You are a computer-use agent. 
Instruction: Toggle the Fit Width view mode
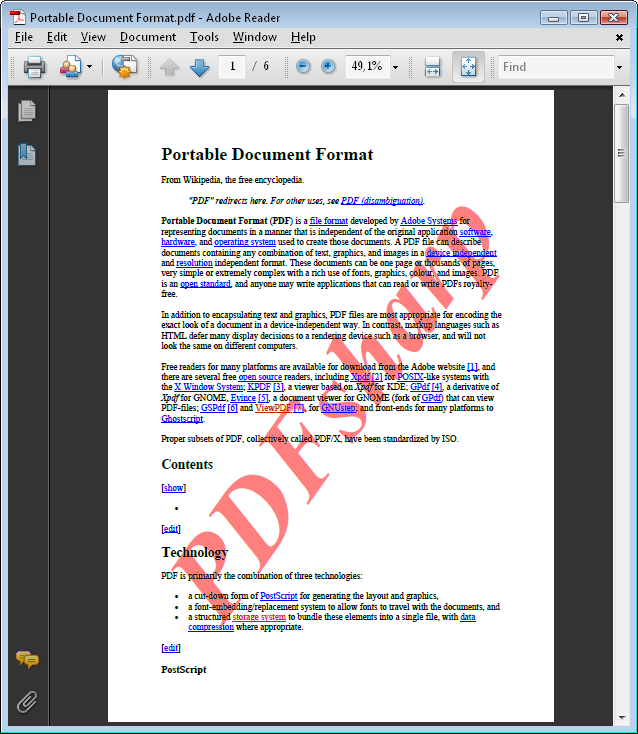432,67
